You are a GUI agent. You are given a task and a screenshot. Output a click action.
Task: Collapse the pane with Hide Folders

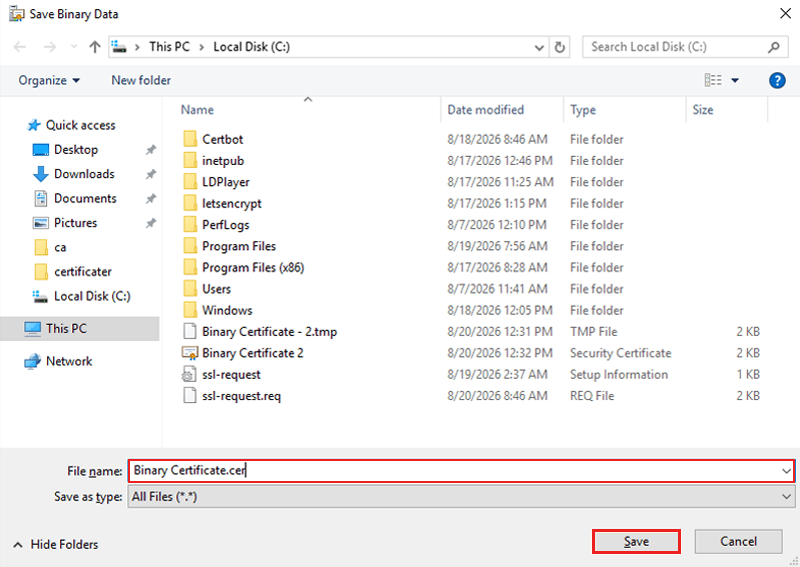(x=56, y=545)
